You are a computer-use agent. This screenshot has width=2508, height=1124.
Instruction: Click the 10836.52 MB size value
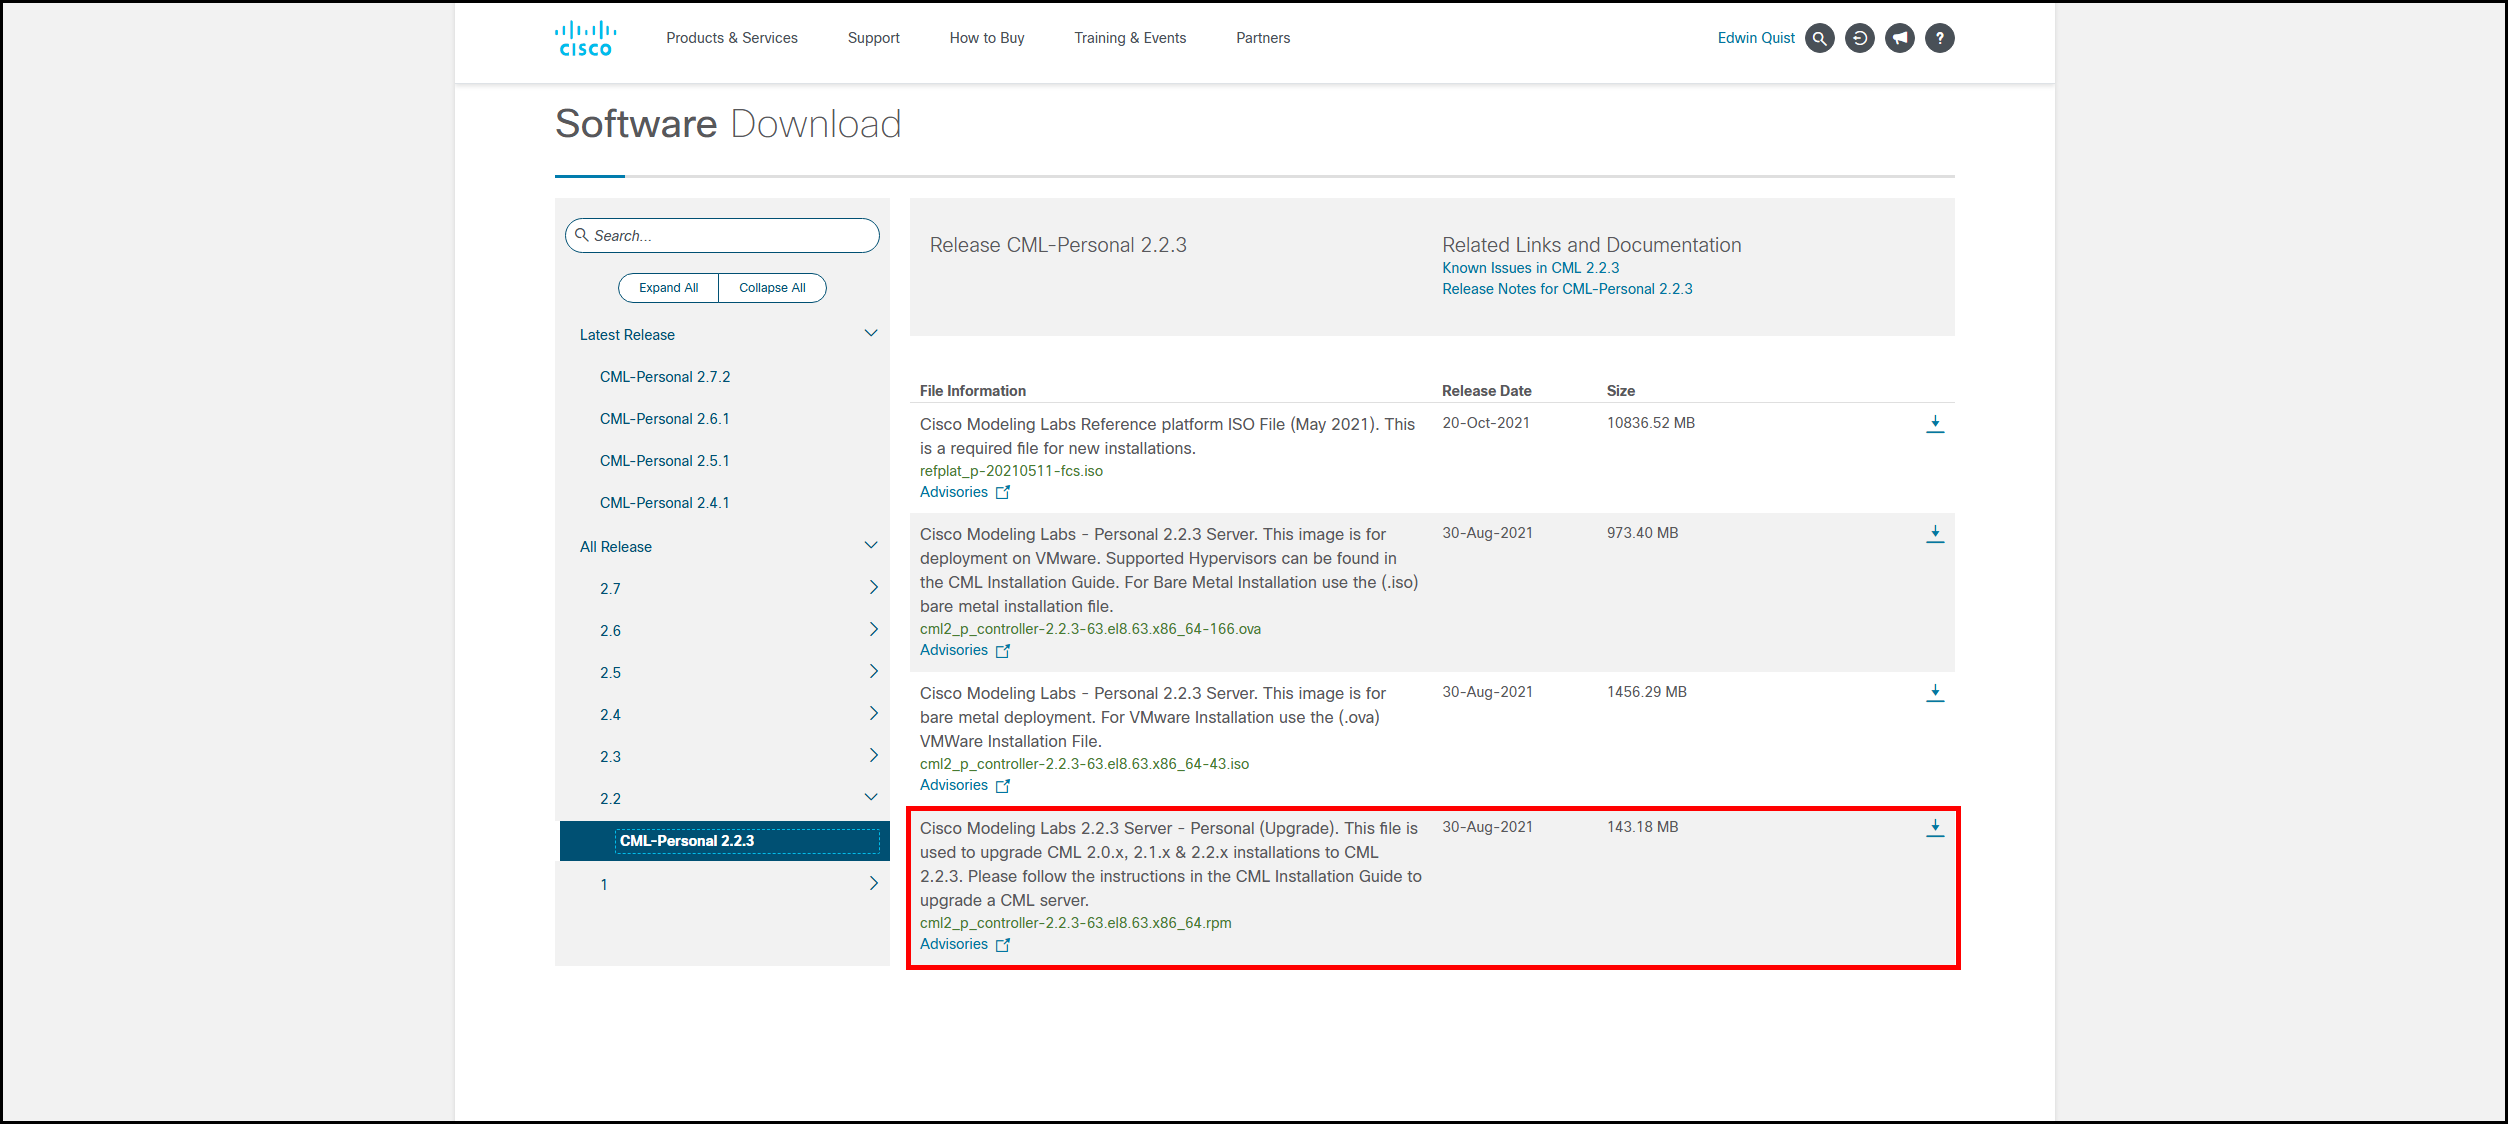tap(1650, 423)
